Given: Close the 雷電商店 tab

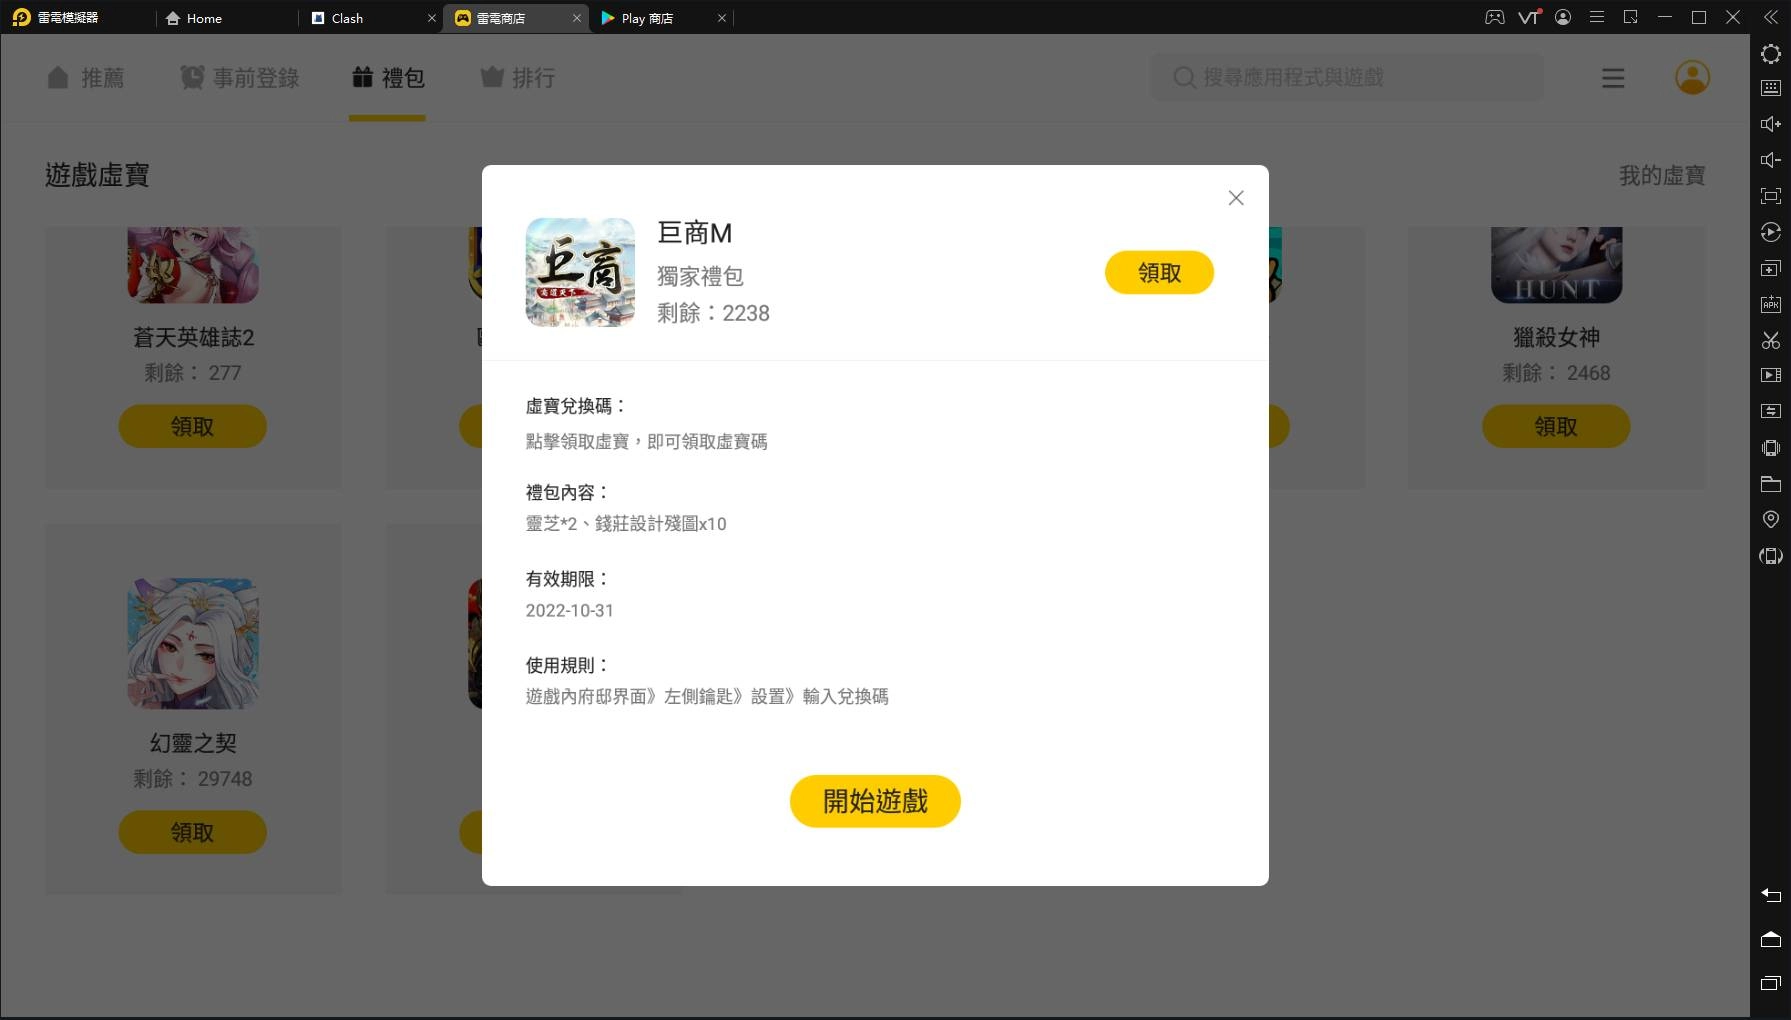Looking at the screenshot, I should [577, 18].
